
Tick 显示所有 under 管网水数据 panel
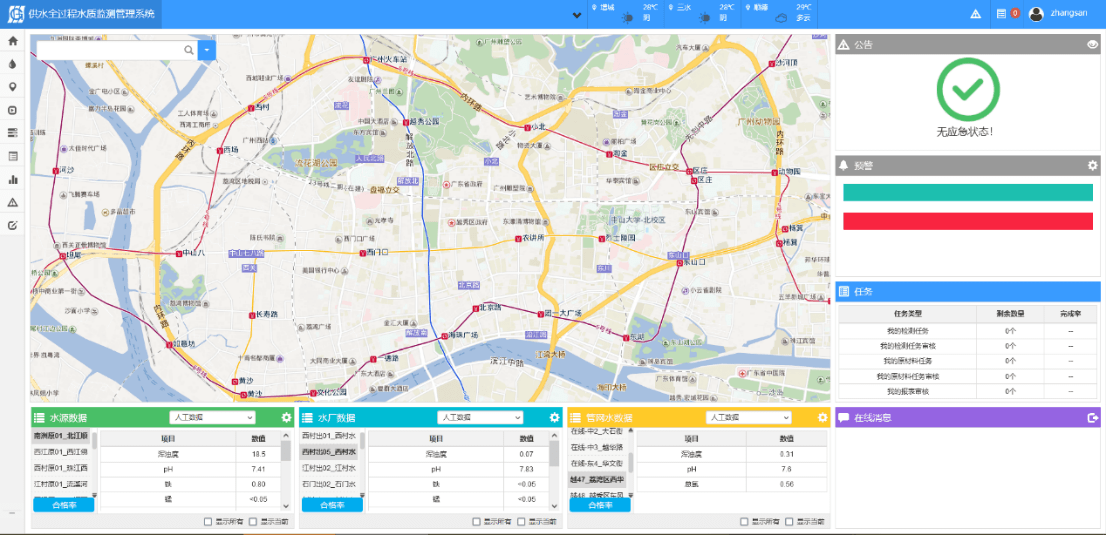743,521
